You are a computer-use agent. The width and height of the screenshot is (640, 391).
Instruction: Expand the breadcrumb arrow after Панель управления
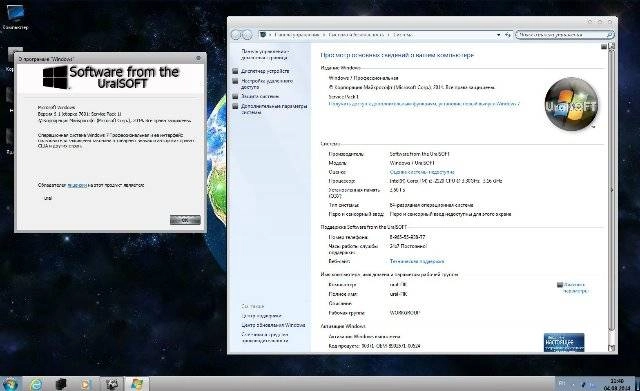(324, 35)
